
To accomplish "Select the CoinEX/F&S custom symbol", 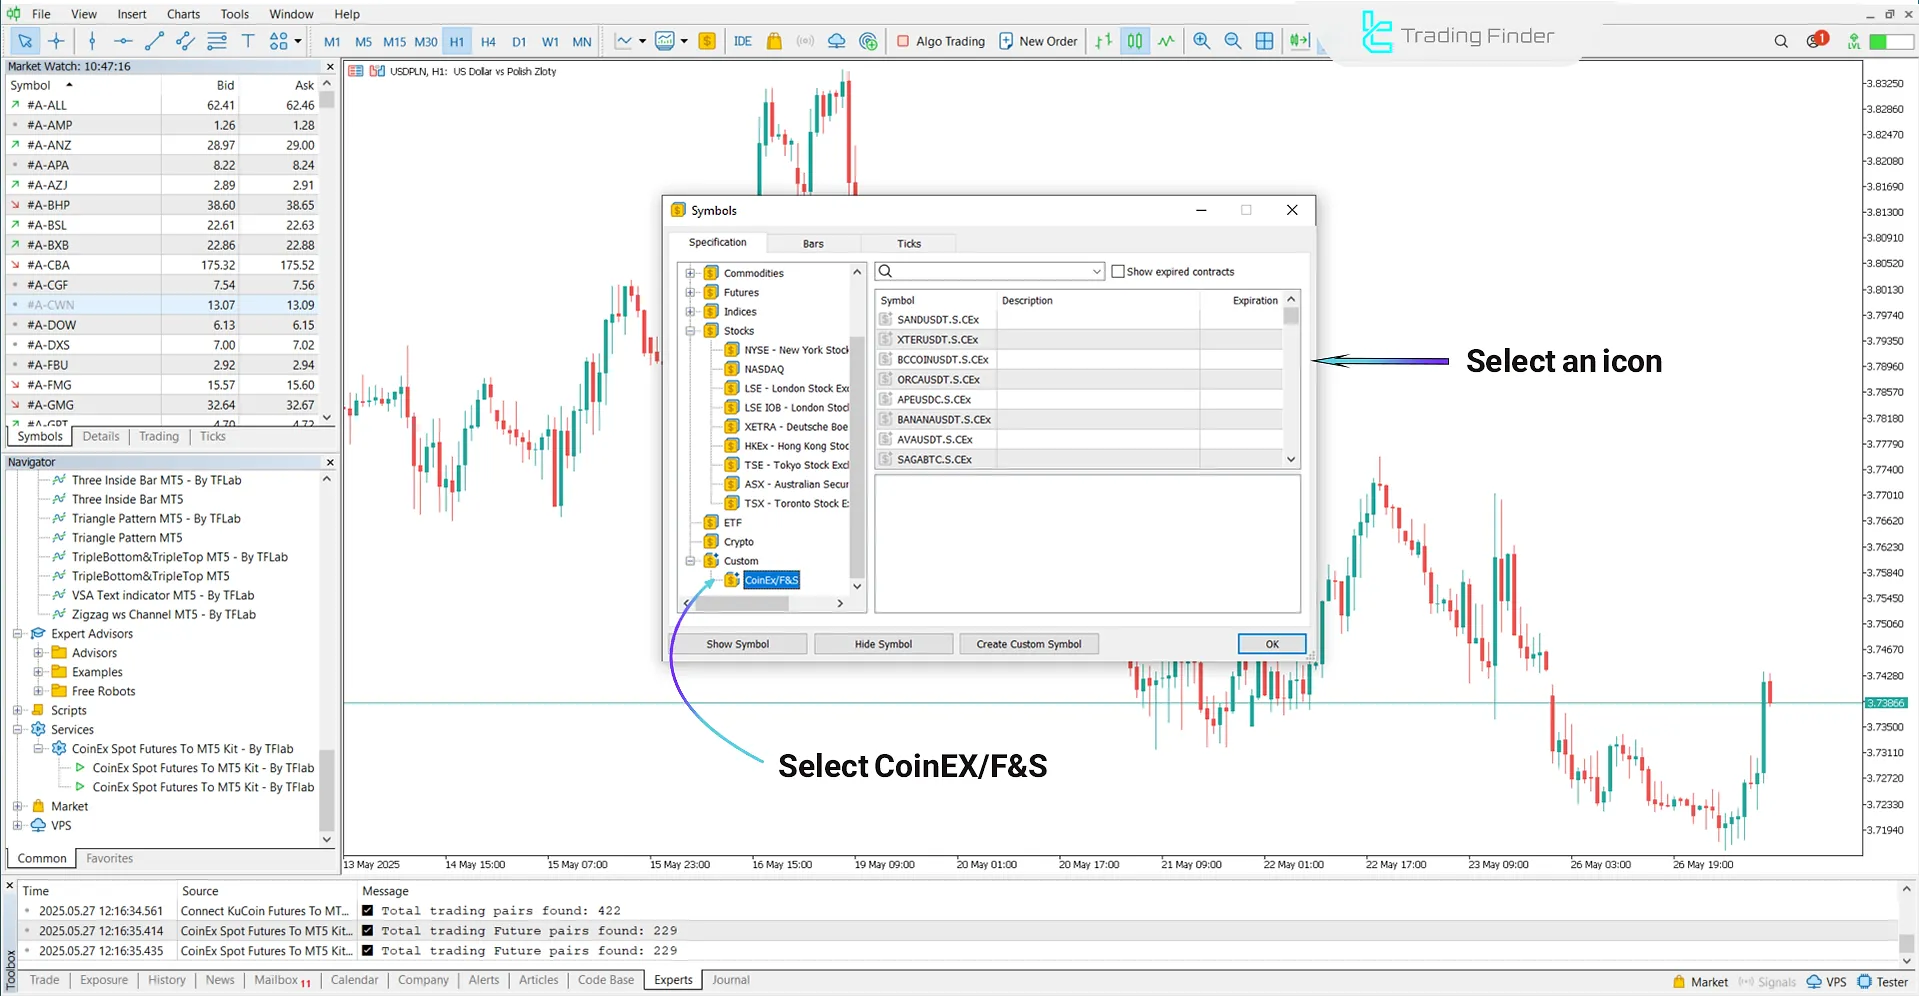I will [770, 580].
